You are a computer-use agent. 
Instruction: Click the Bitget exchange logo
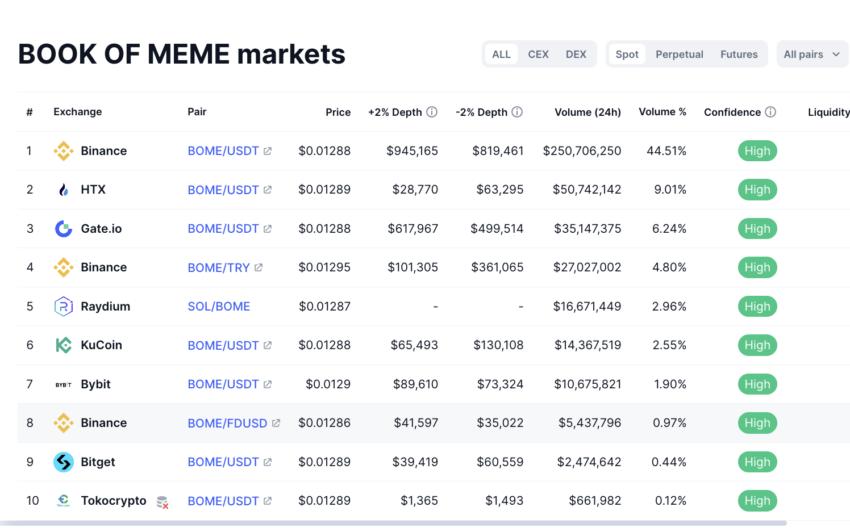tap(63, 462)
